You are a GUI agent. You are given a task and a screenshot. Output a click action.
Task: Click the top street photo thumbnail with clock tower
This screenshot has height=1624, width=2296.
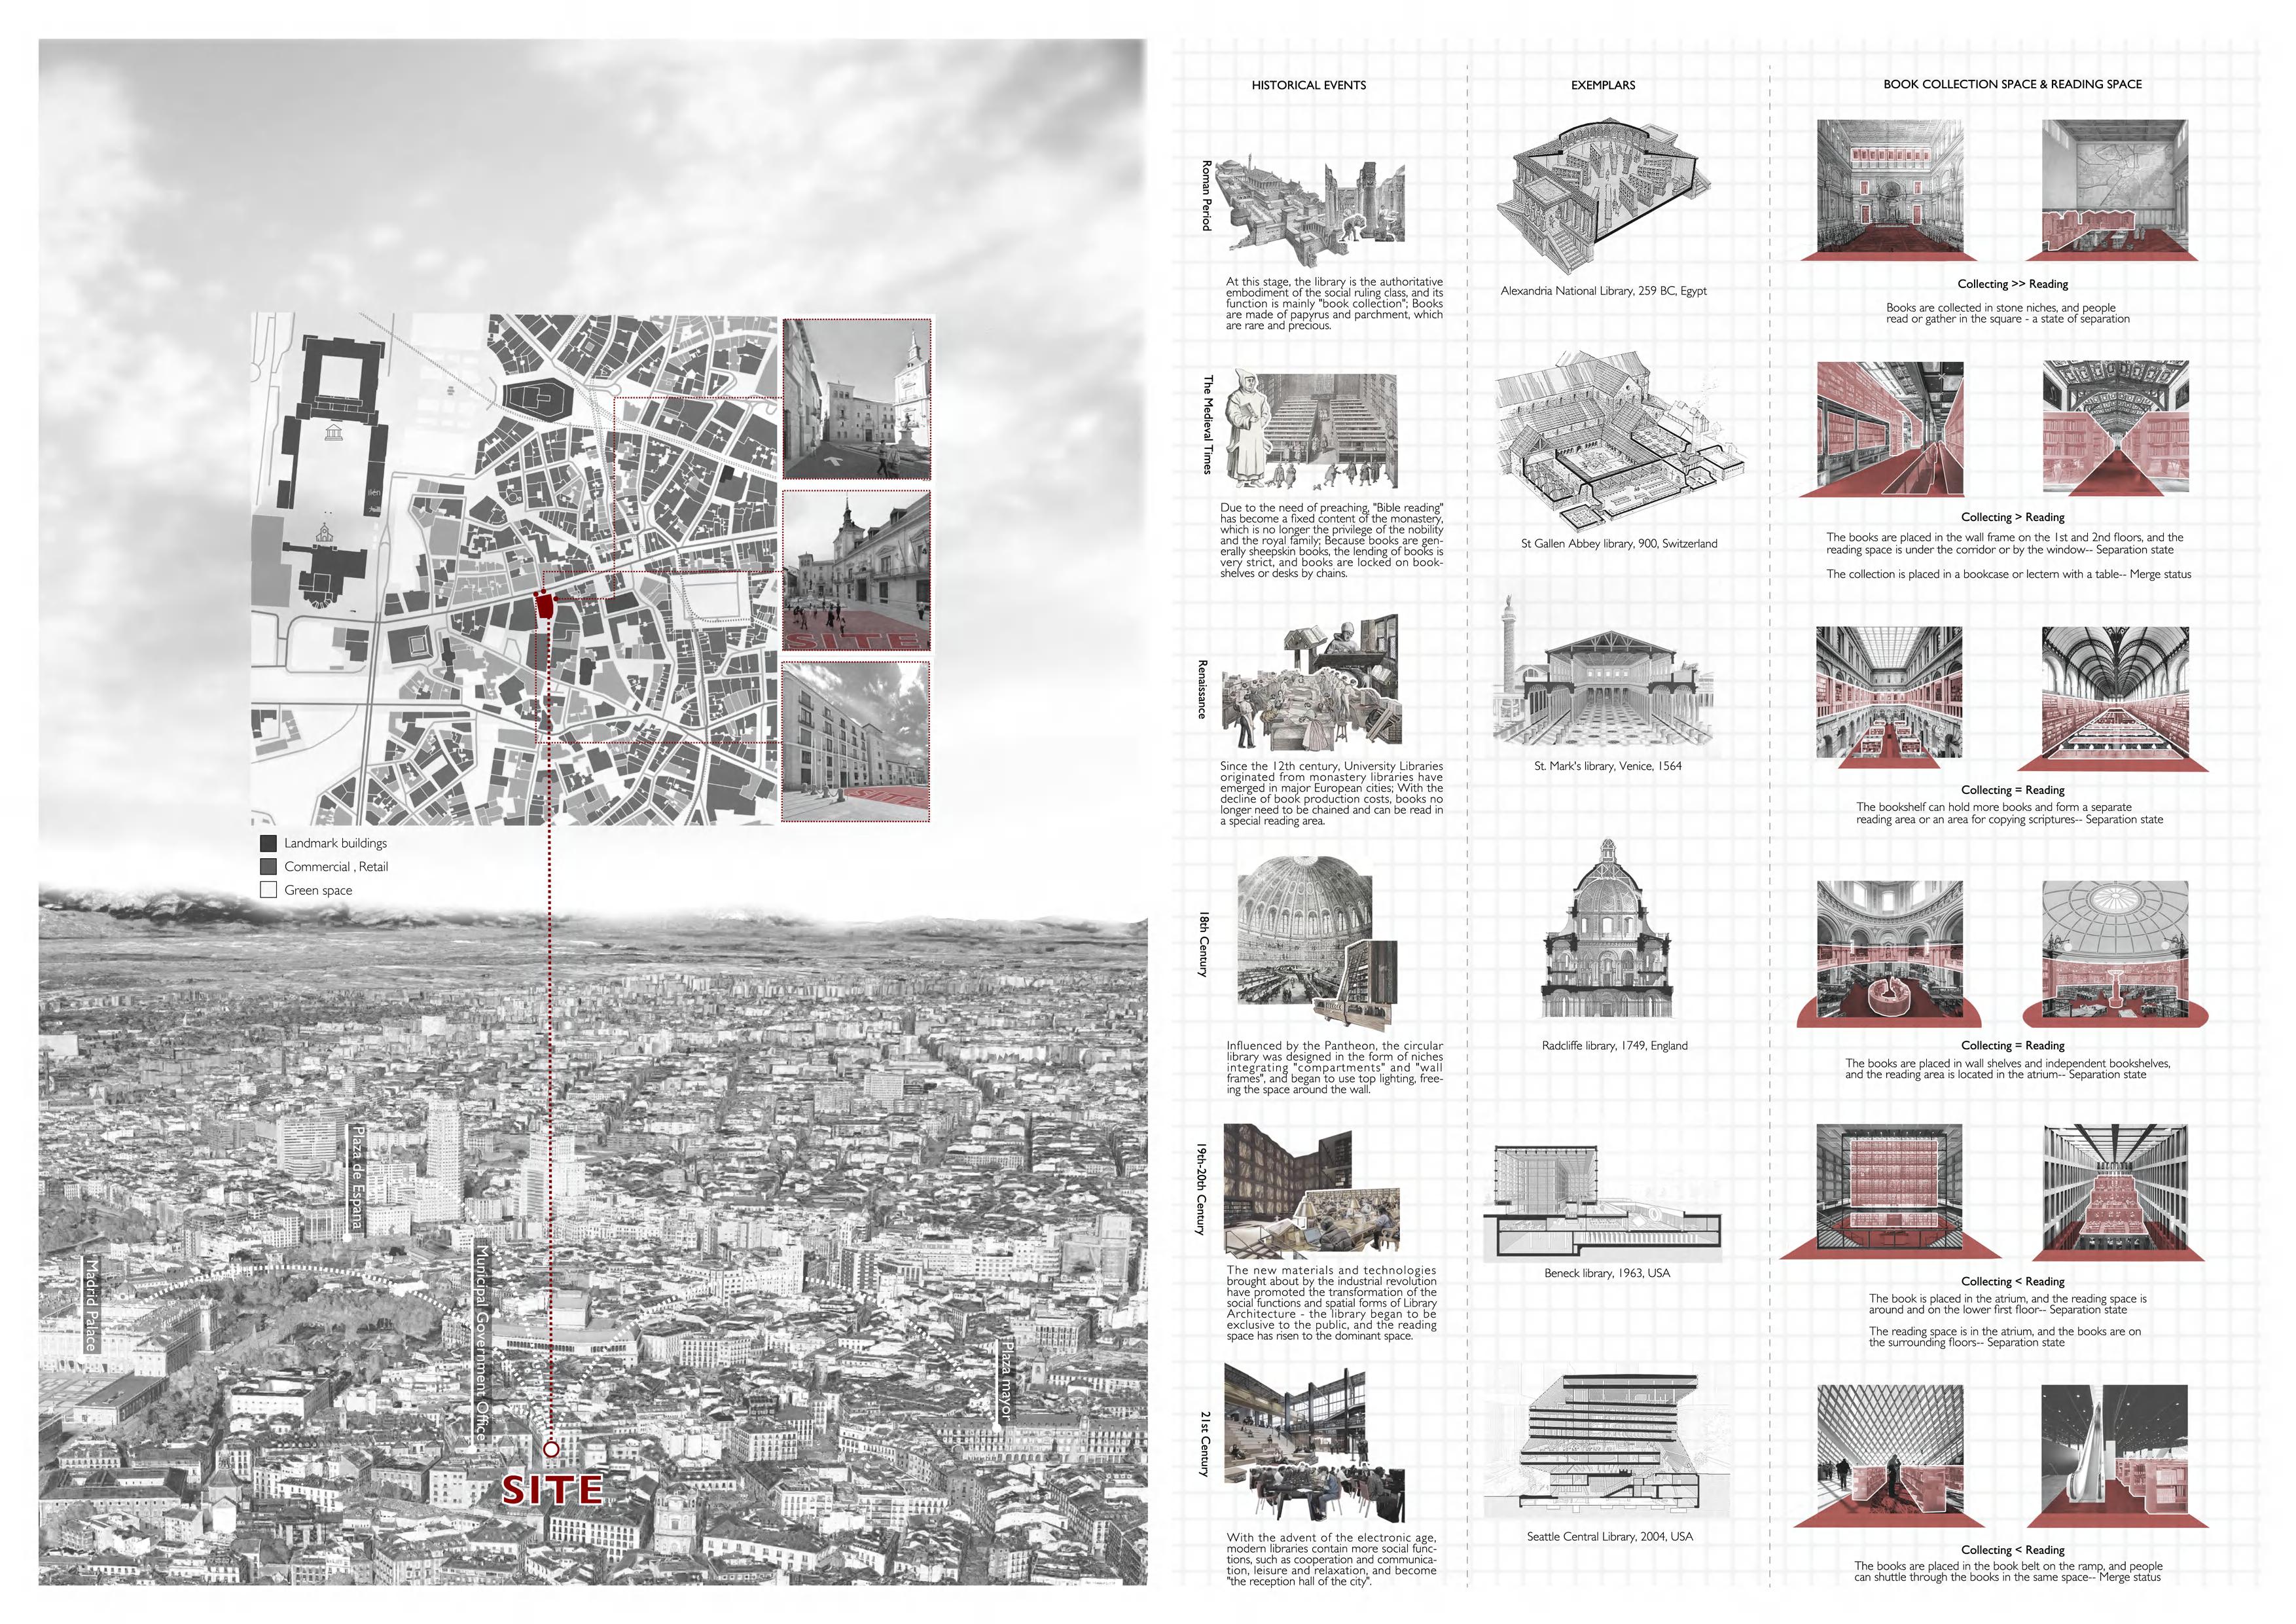856,399
